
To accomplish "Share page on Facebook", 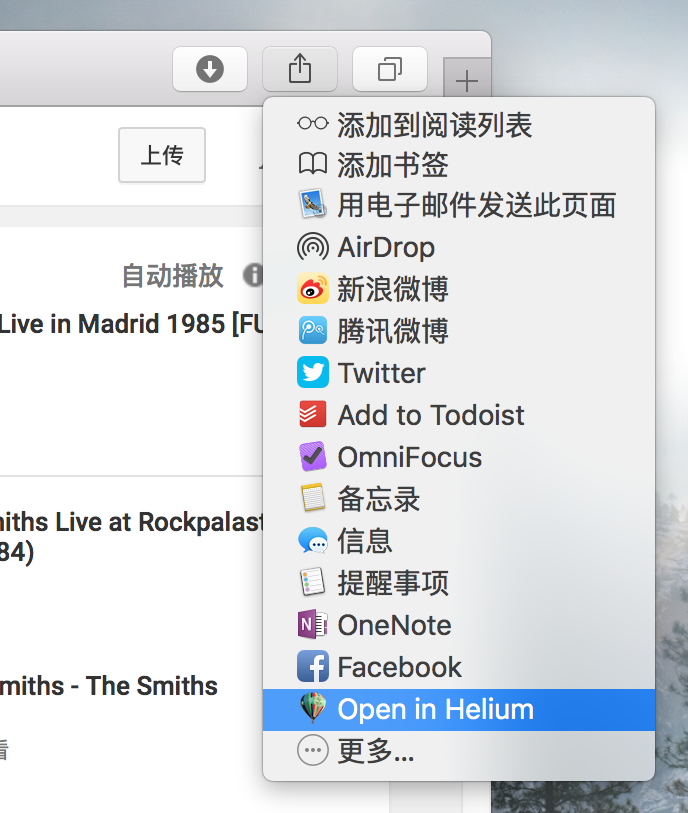I will point(459,667).
